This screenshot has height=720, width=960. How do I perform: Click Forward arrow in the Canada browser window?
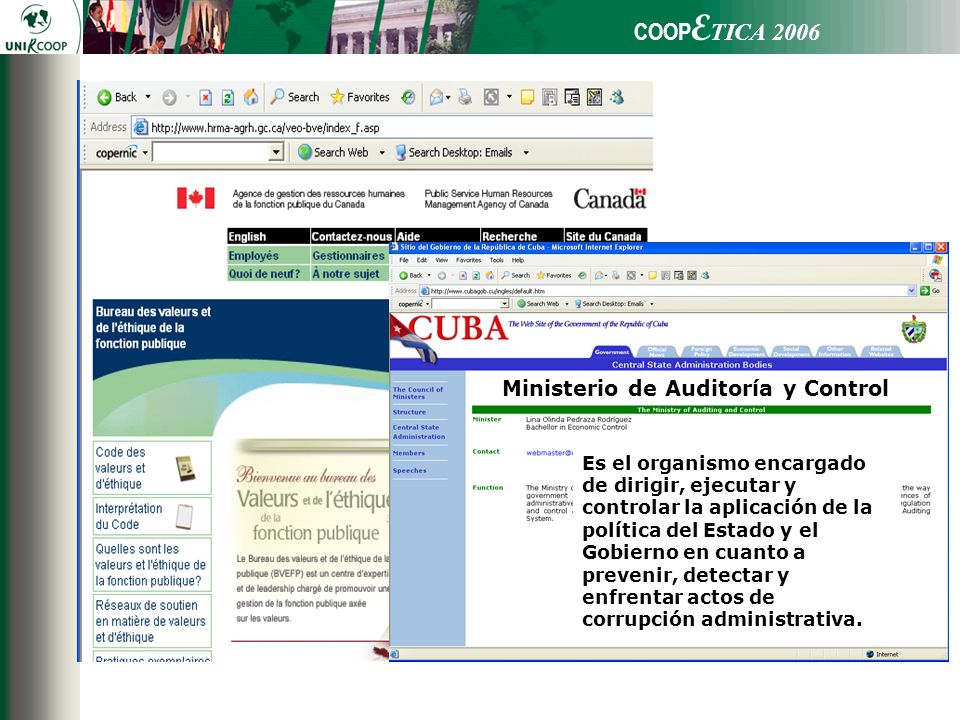tap(169, 97)
